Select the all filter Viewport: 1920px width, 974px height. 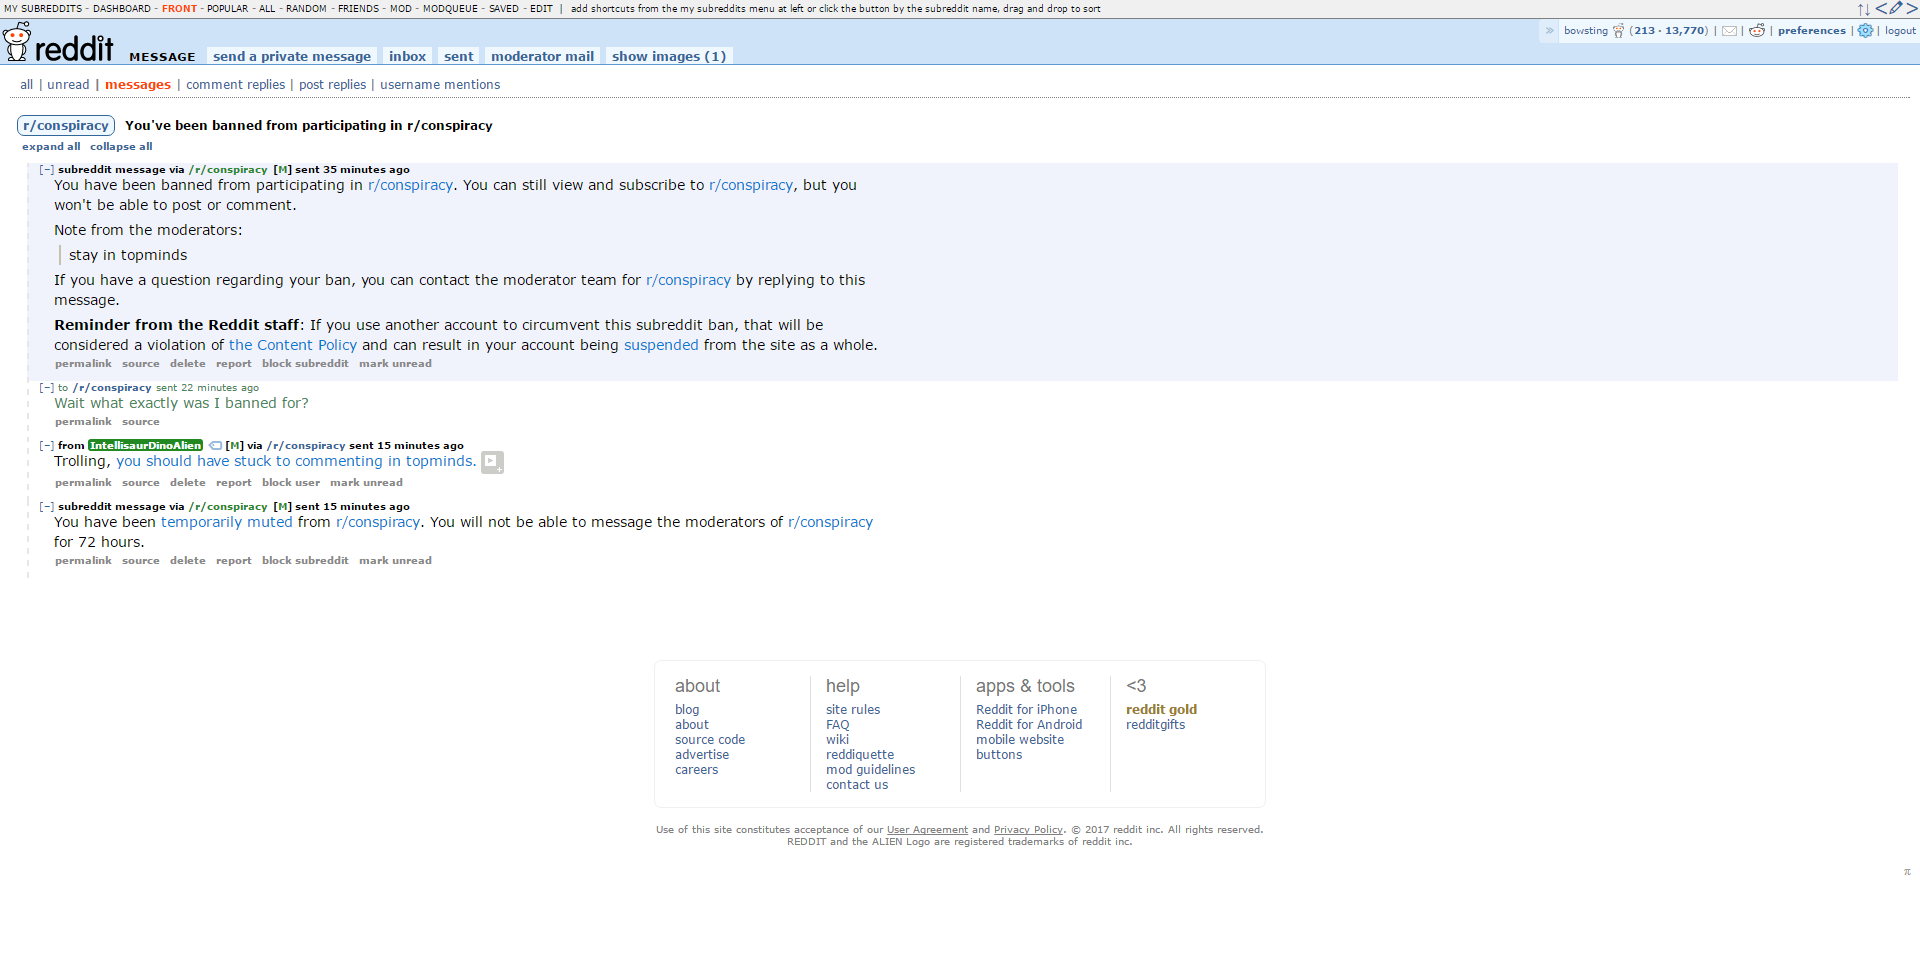click(27, 85)
